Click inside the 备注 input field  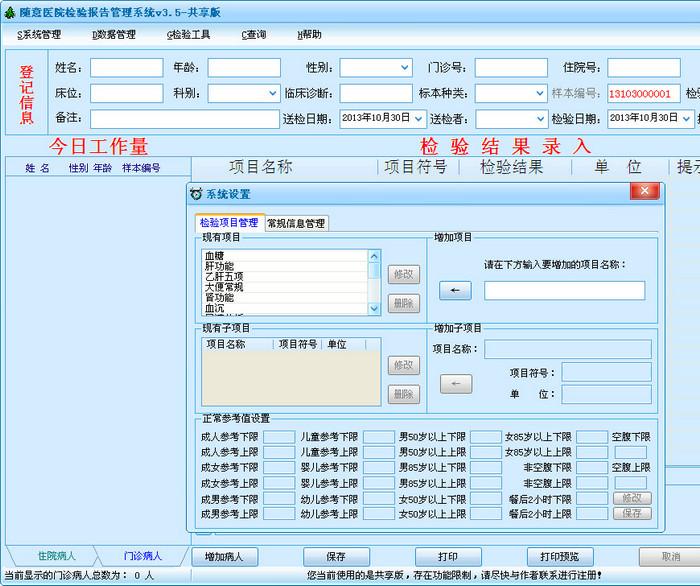tap(185, 119)
